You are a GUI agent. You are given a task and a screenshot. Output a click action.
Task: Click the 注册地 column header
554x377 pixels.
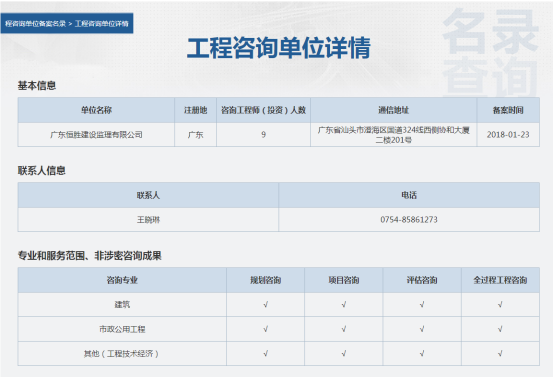(195, 110)
